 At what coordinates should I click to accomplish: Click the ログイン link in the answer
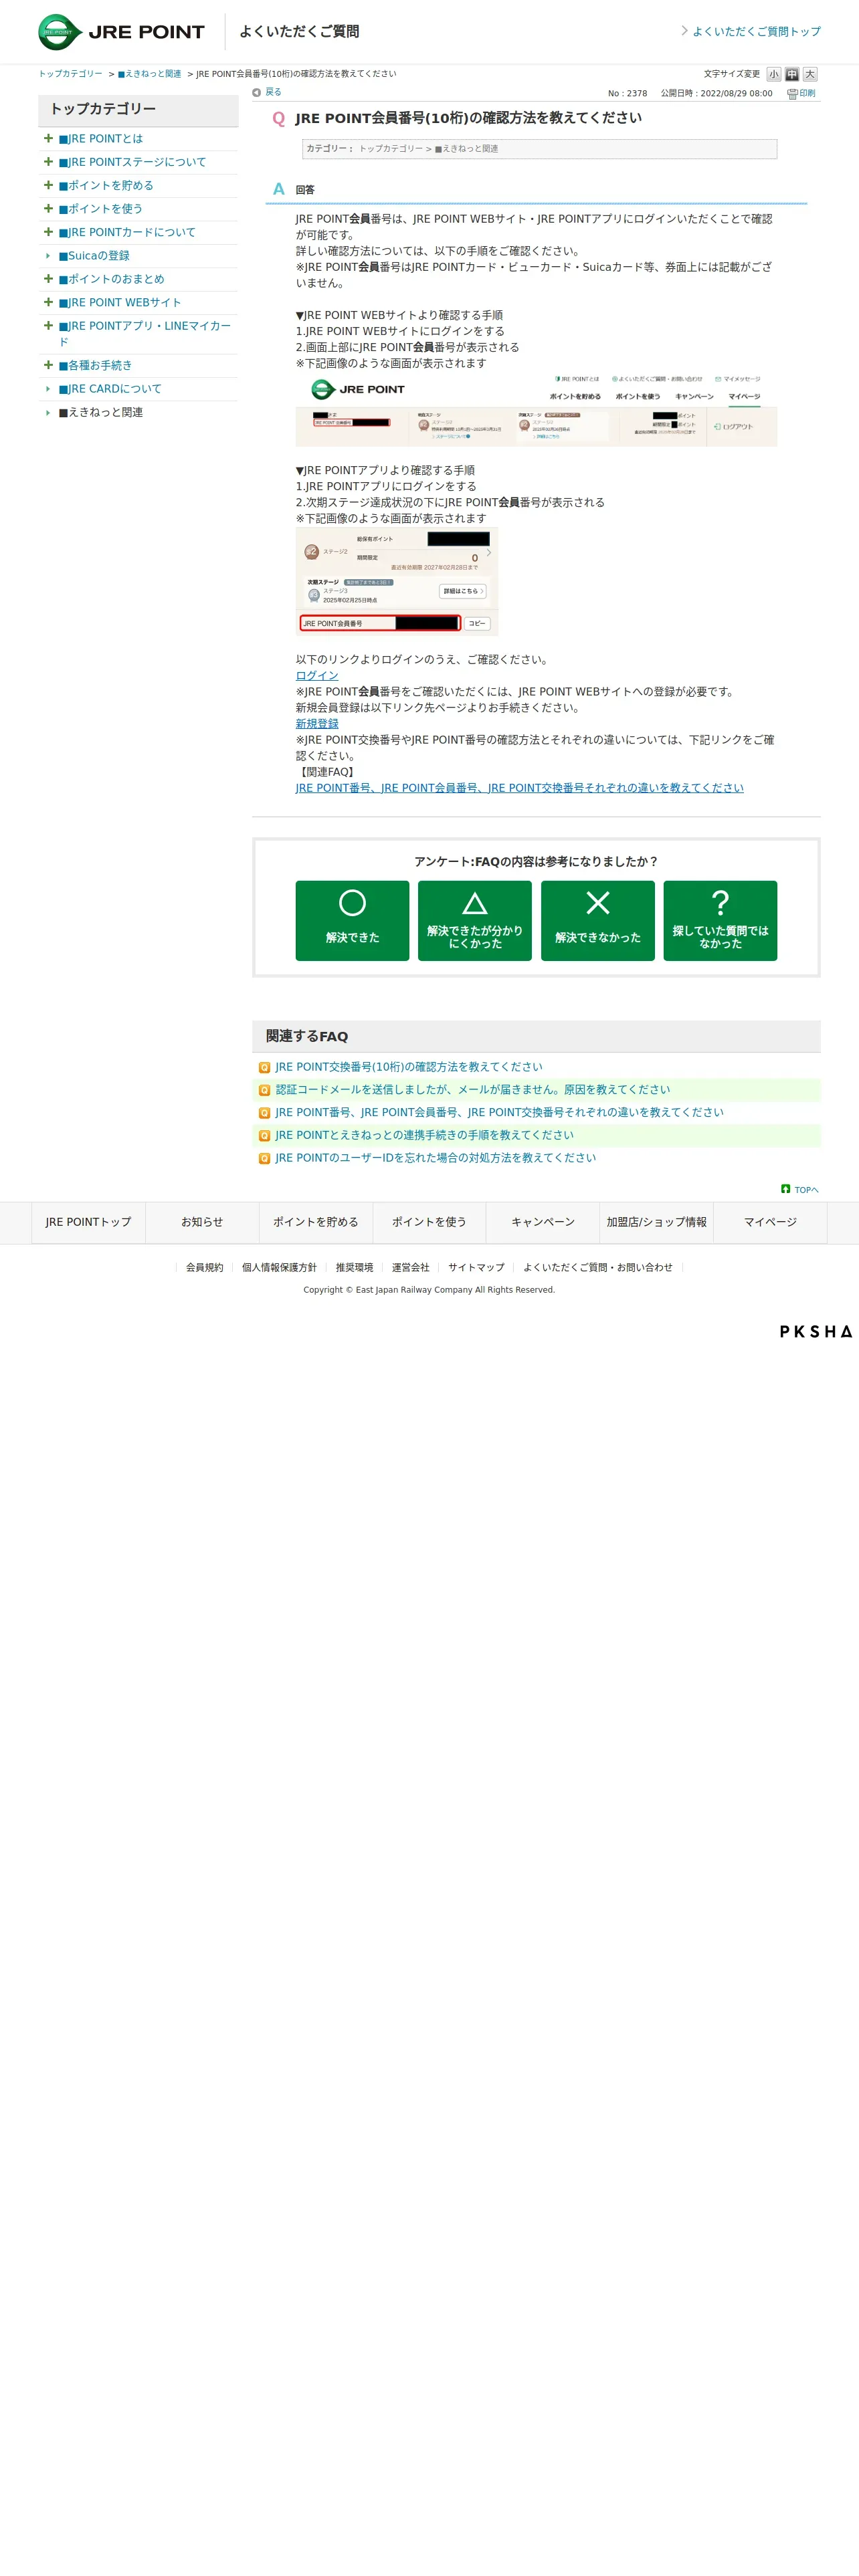tap(317, 676)
